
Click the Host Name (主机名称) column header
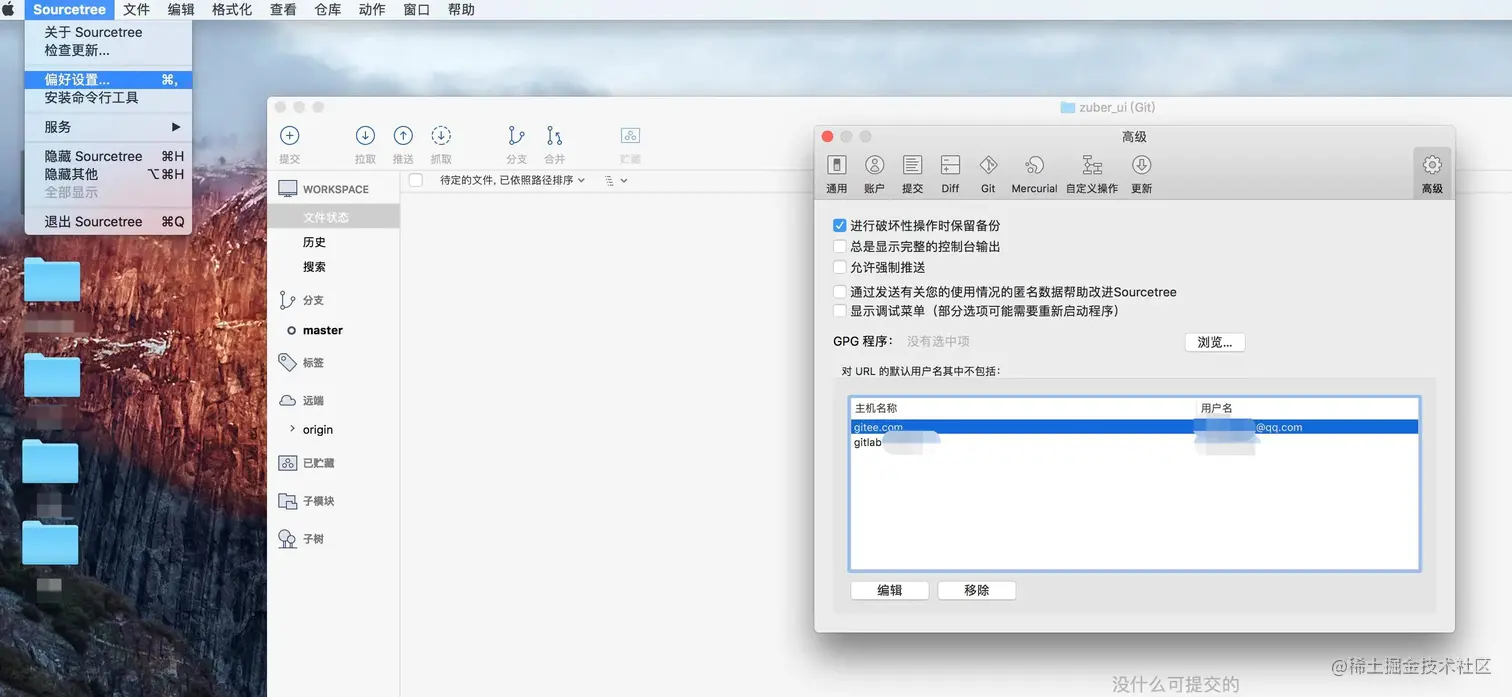pyautogui.click(x=1023, y=408)
